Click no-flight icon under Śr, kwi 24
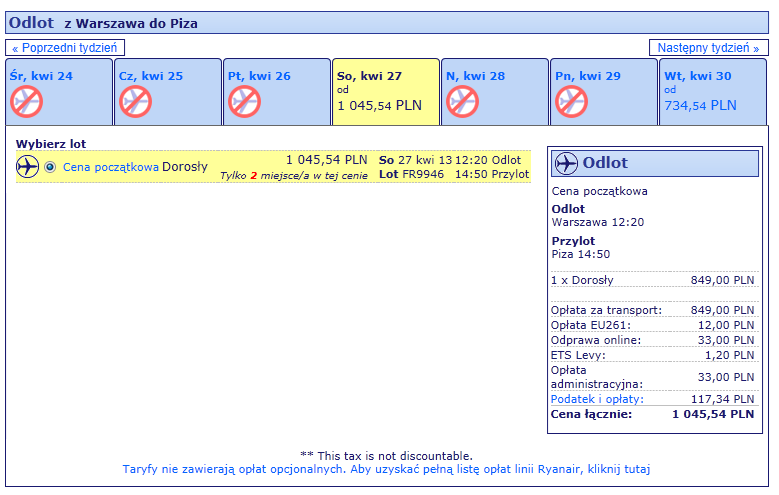The image size is (779, 495). click(x=26, y=101)
